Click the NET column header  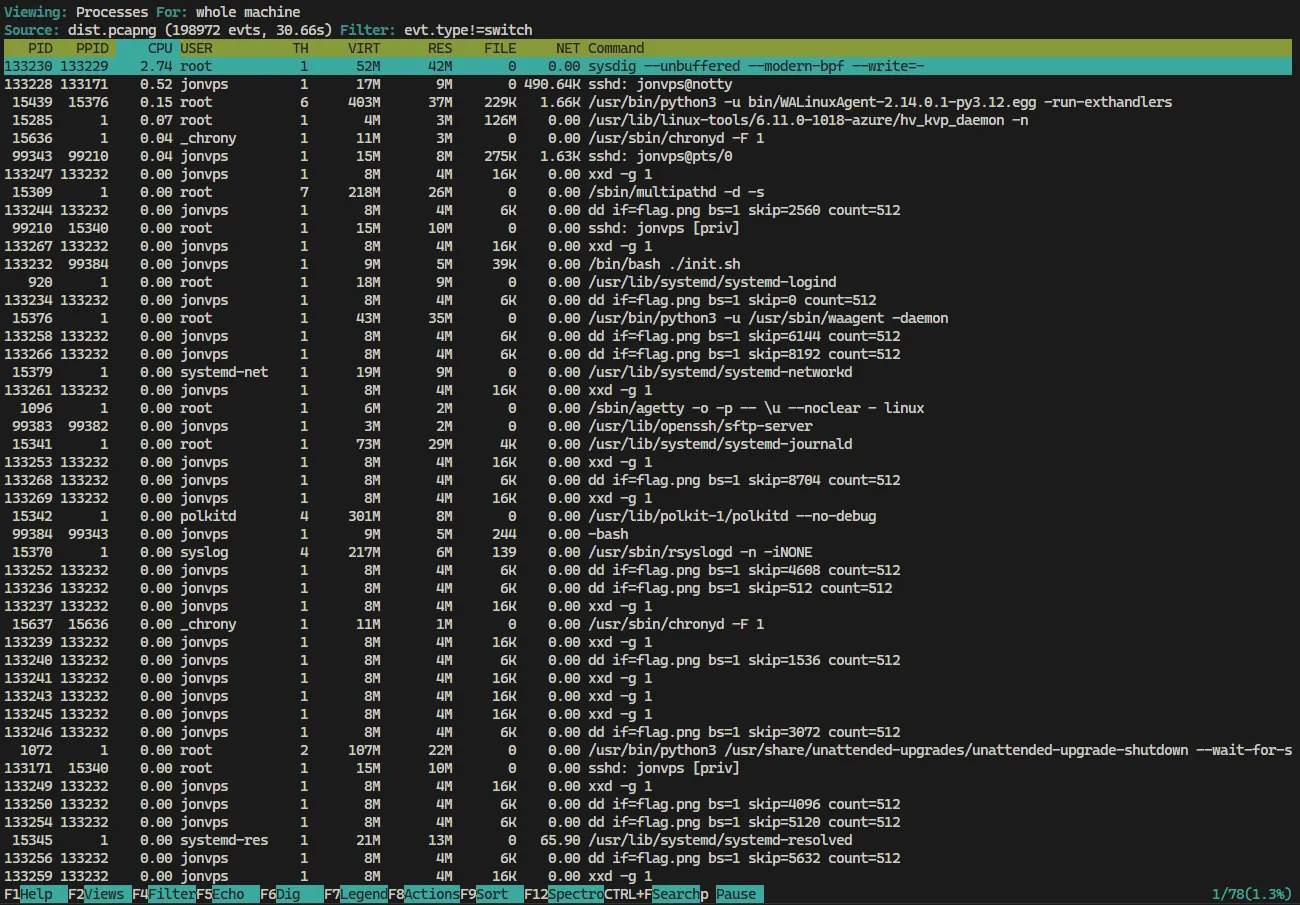pos(568,48)
